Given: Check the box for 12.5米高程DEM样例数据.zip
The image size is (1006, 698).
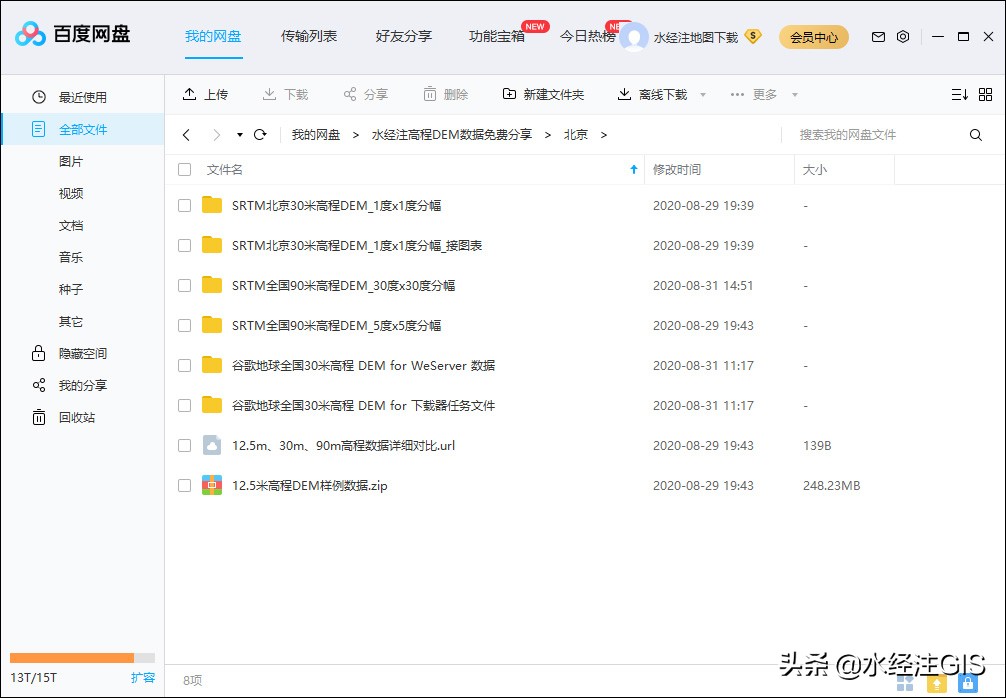Looking at the screenshot, I should [185, 485].
